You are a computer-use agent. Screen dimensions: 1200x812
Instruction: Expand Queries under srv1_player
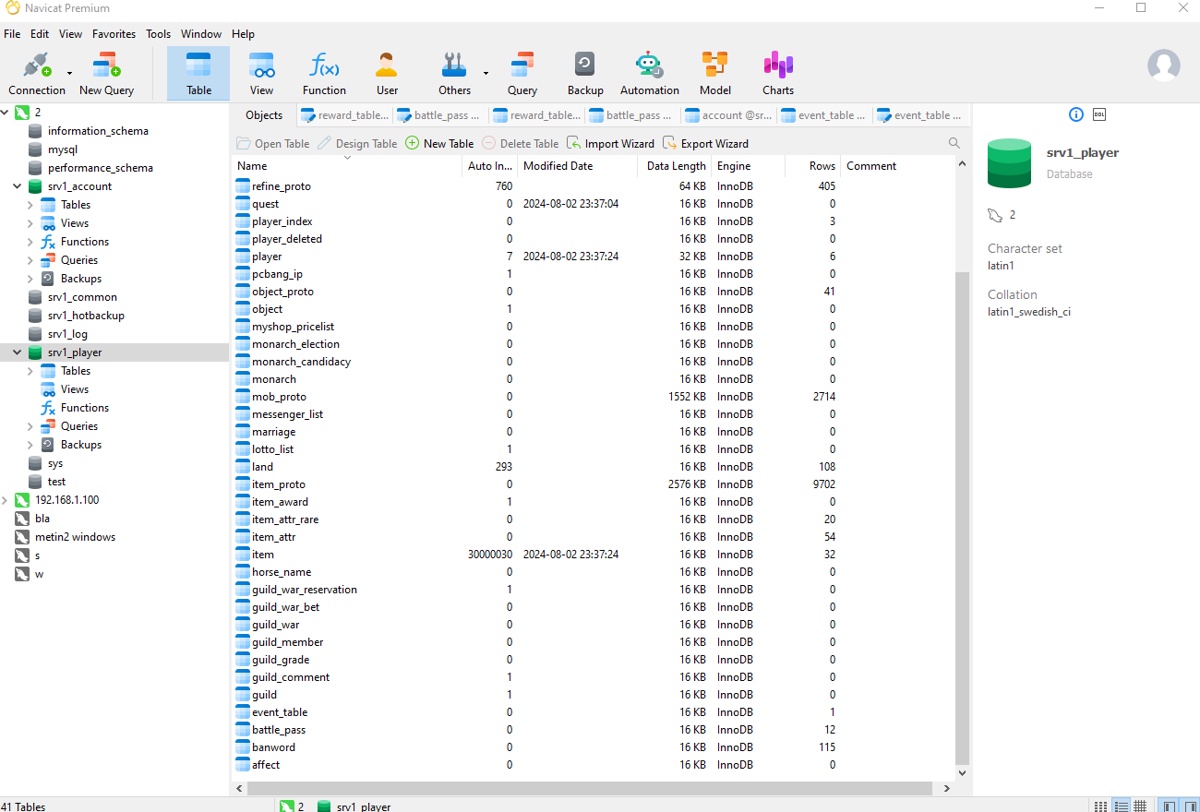30,426
